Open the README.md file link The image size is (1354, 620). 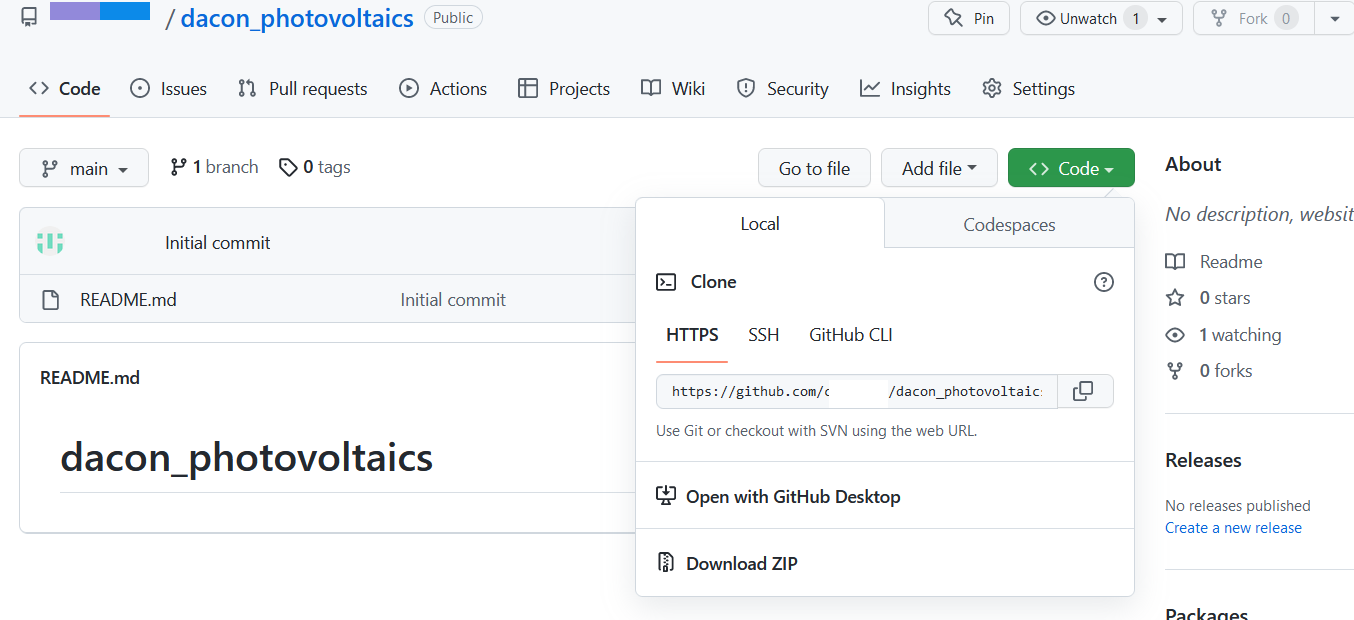tap(128, 300)
